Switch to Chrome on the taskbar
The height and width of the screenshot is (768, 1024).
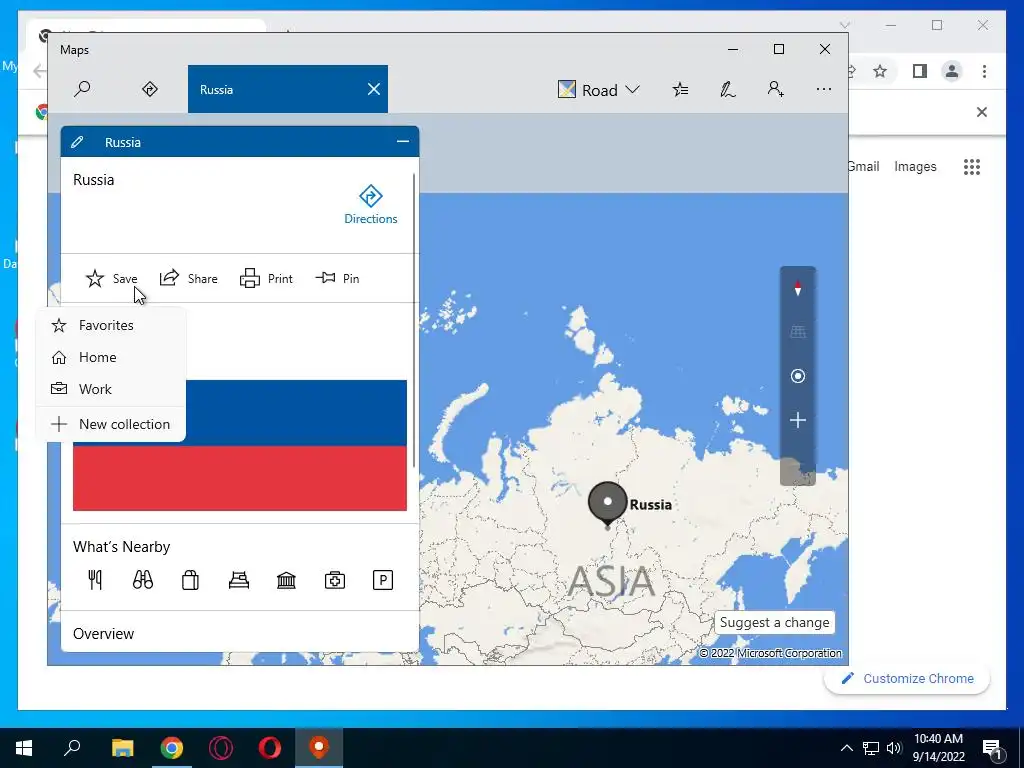pyautogui.click(x=172, y=748)
